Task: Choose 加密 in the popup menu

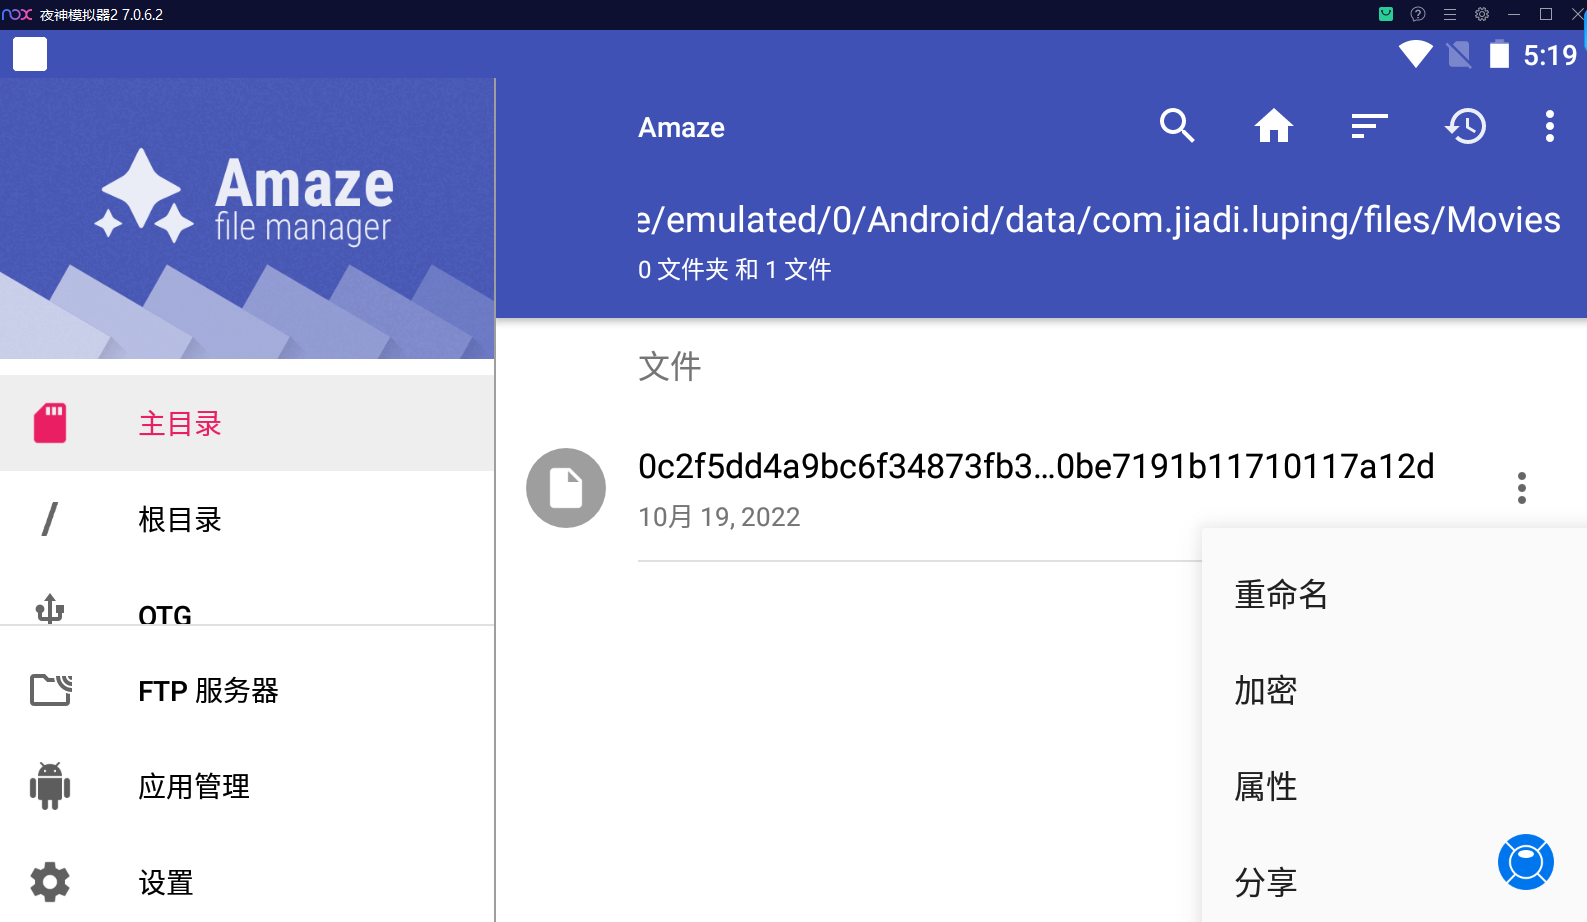Action: click(x=1266, y=691)
